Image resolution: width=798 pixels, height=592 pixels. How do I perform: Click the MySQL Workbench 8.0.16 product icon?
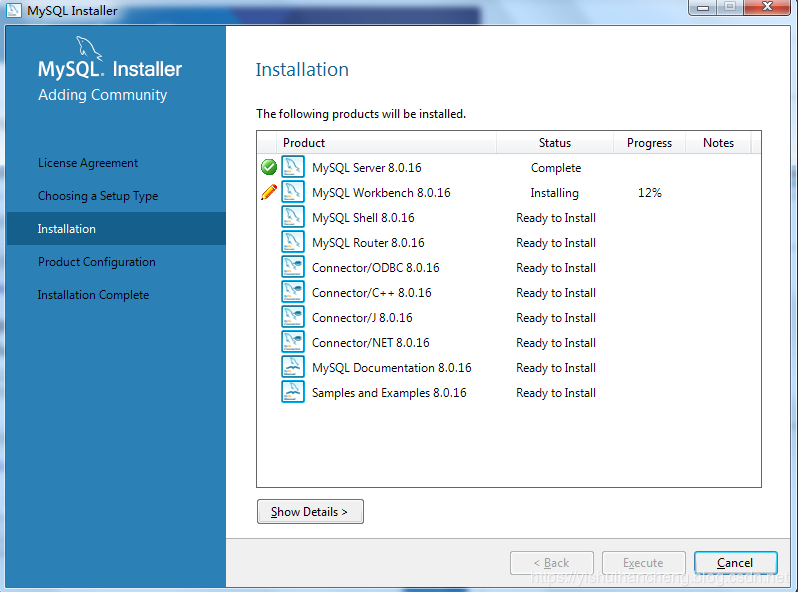tap(293, 192)
